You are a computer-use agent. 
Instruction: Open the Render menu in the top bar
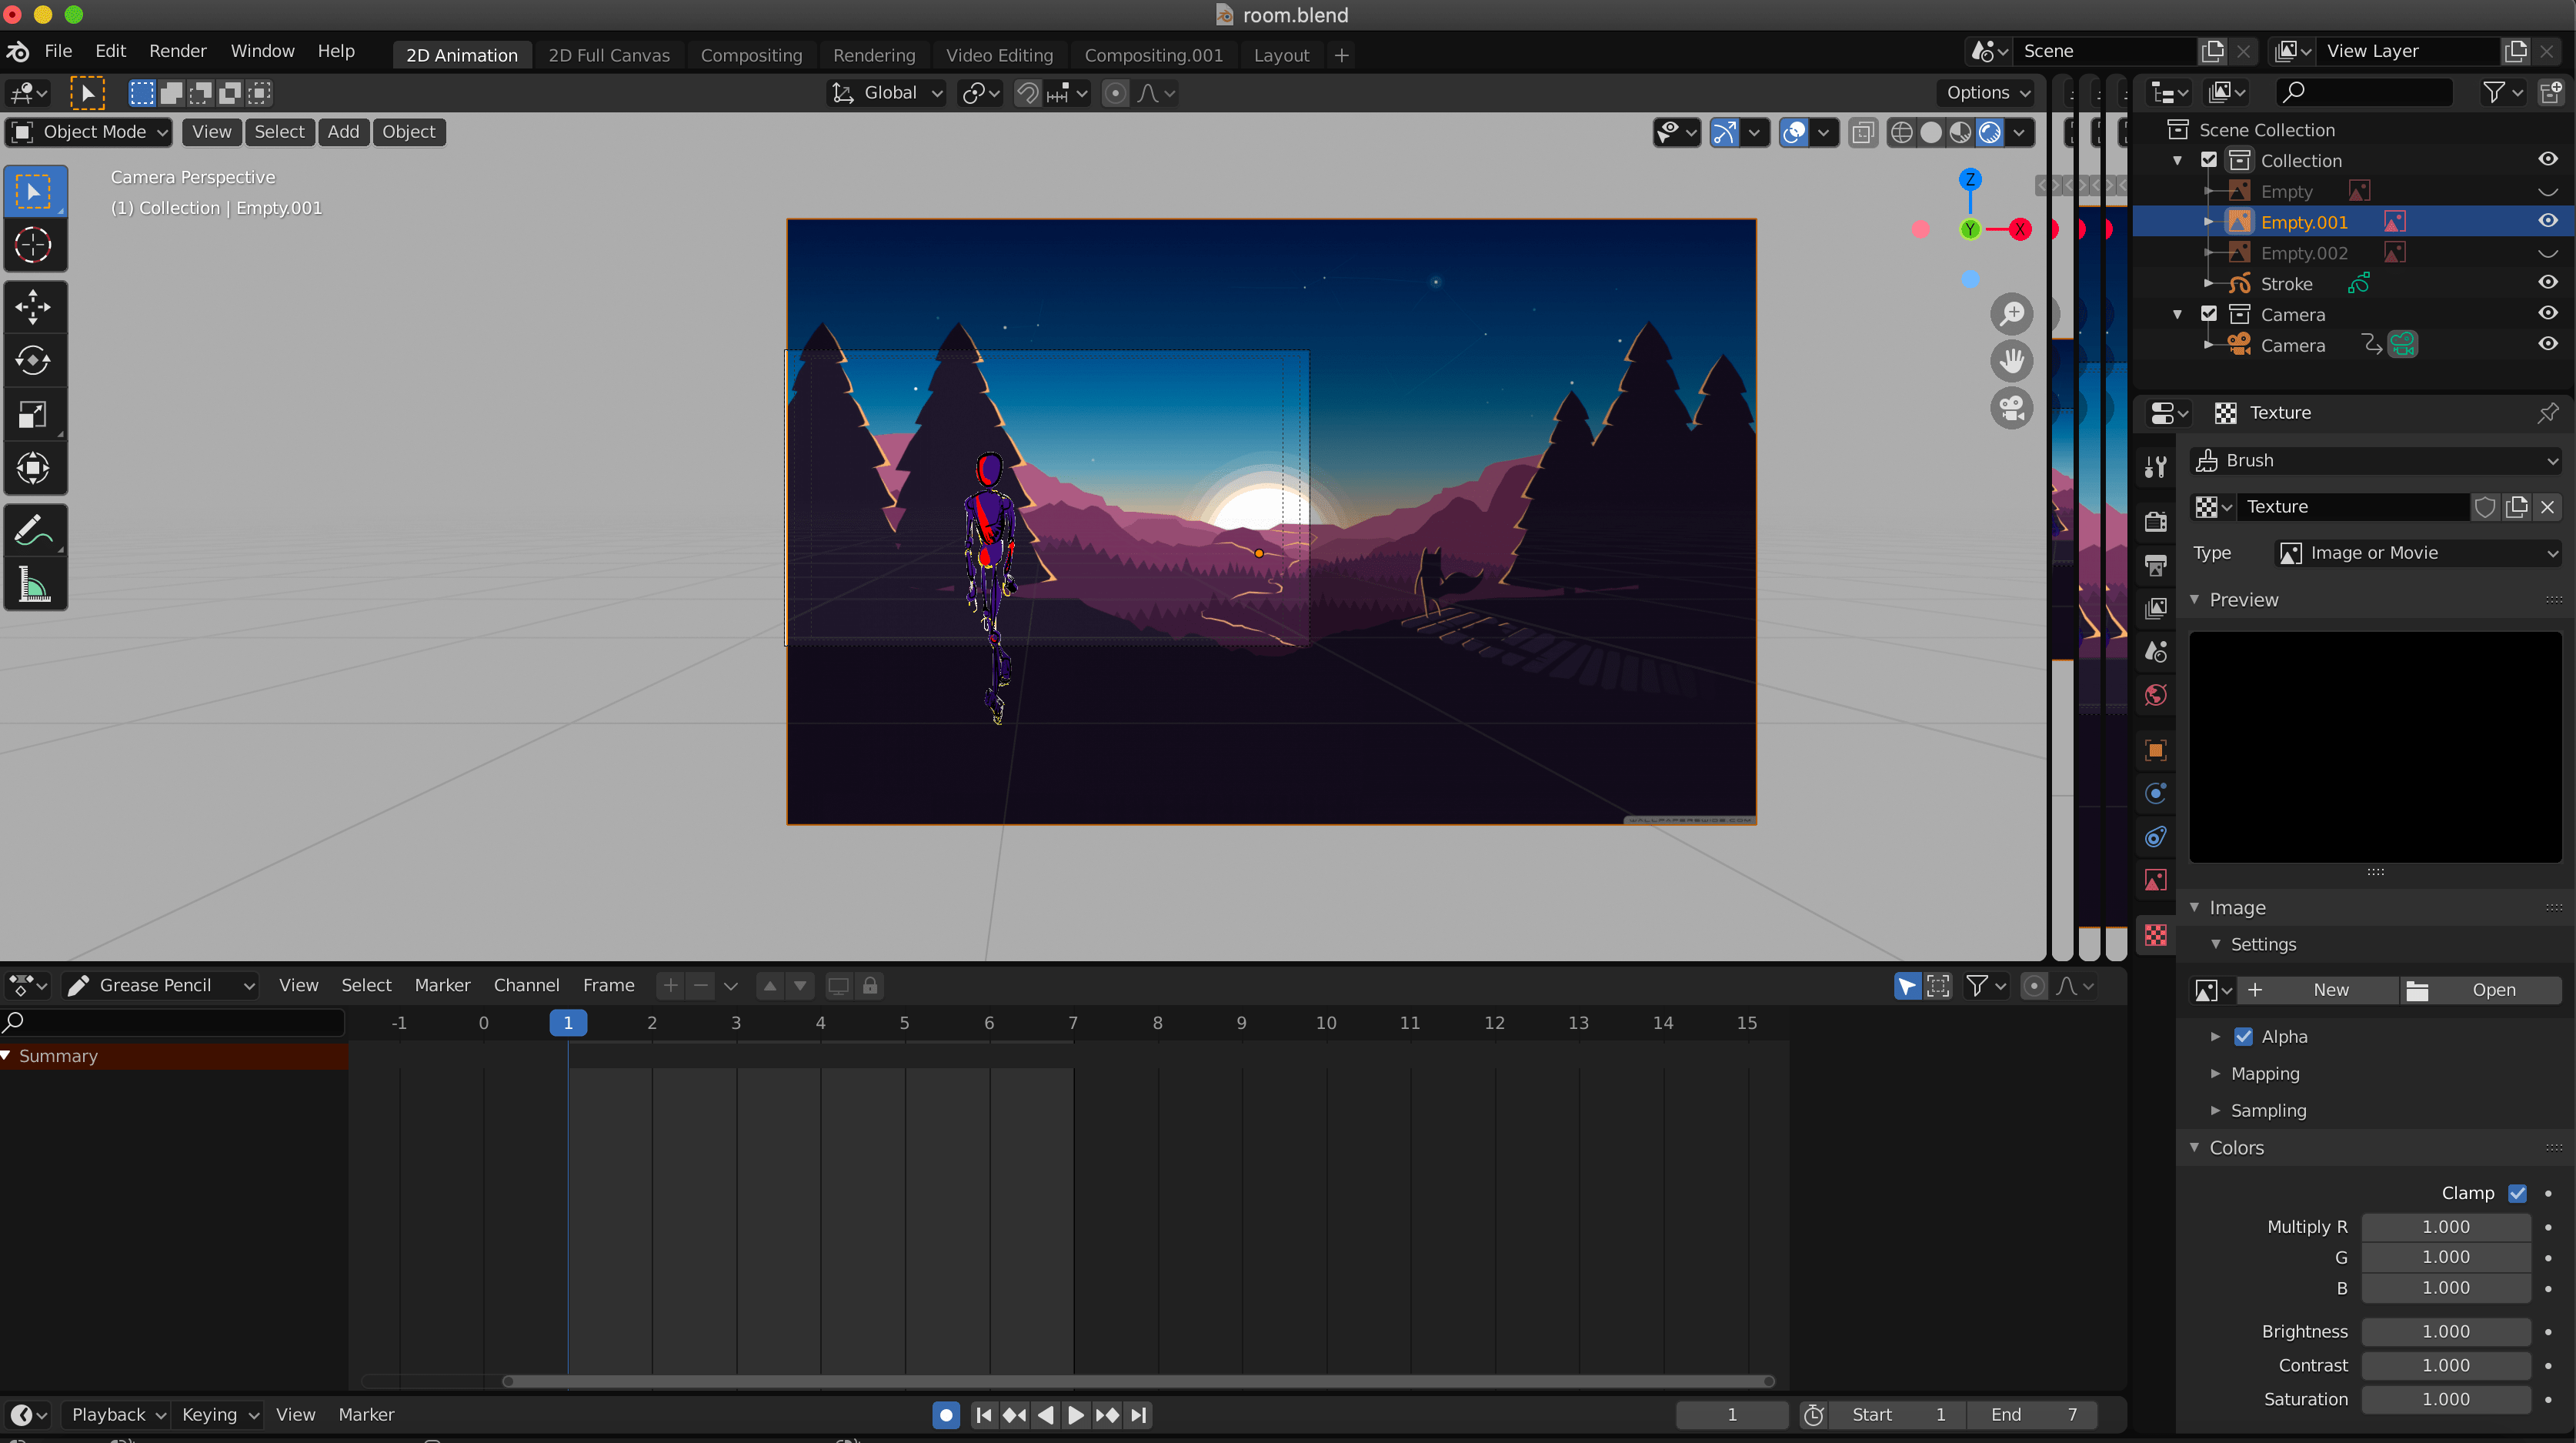coord(178,51)
